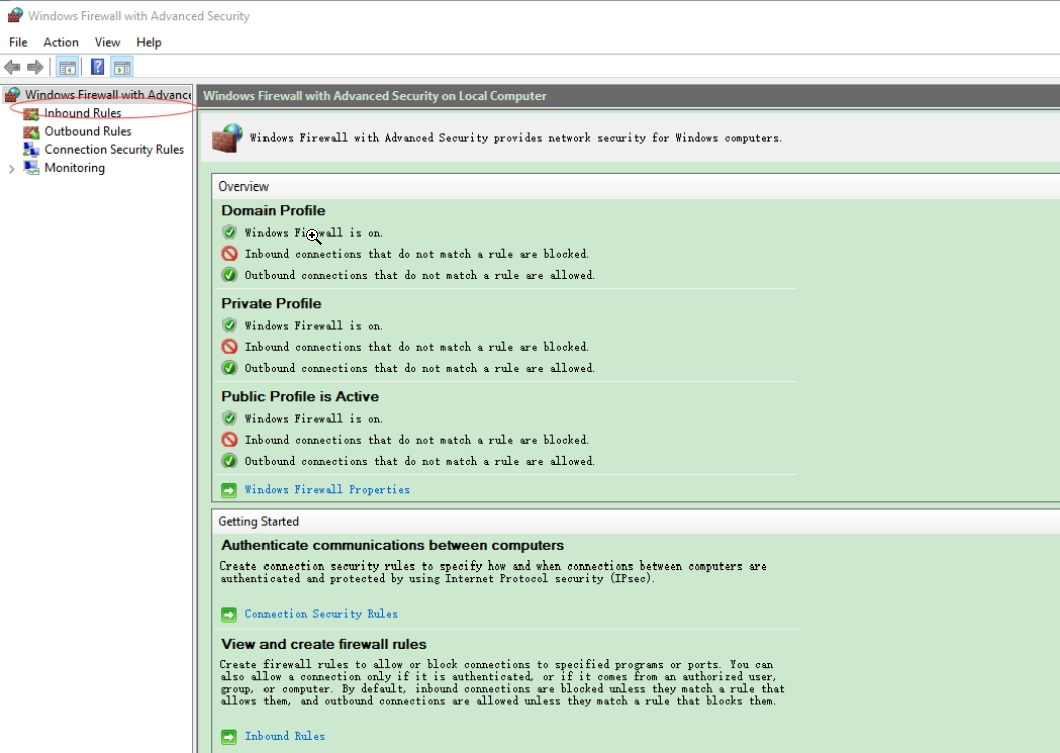This screenshot has width=1060, height=753.
Task: Click Domain Profile's 'Windows Firewall is on' text
Action: (314, 233)
